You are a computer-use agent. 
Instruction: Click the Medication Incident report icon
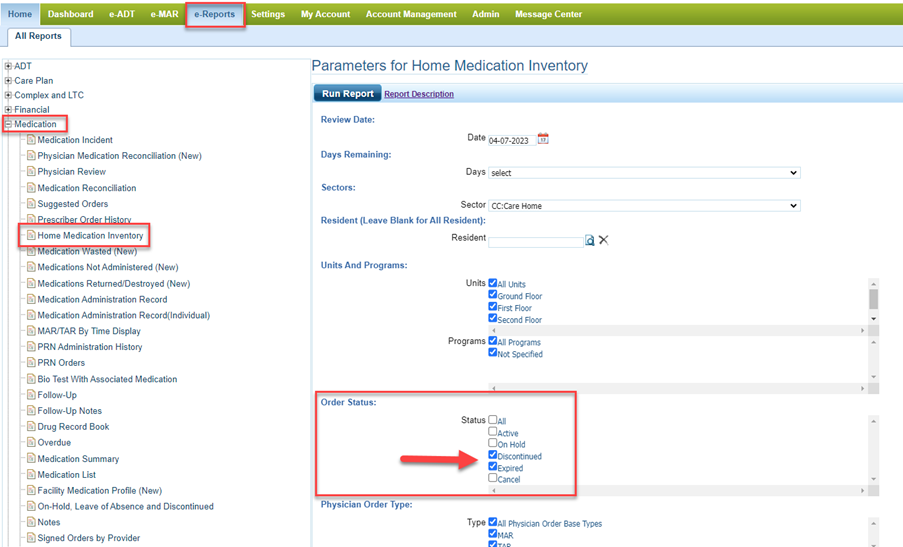pyautogui.click(x=31, y=140)
